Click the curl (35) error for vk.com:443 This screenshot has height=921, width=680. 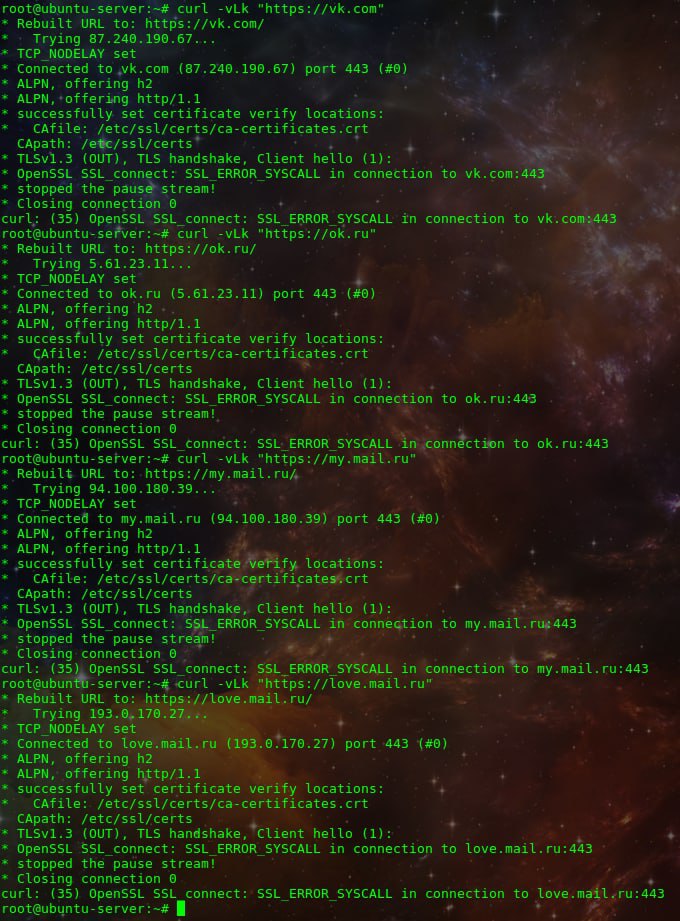pyautogui.click(x=309, y=219)
